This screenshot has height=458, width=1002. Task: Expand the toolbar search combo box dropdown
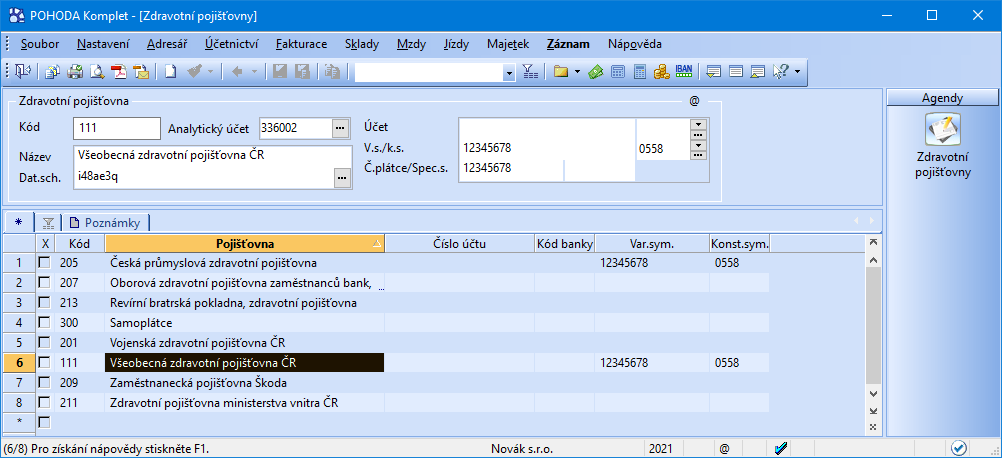508,72
